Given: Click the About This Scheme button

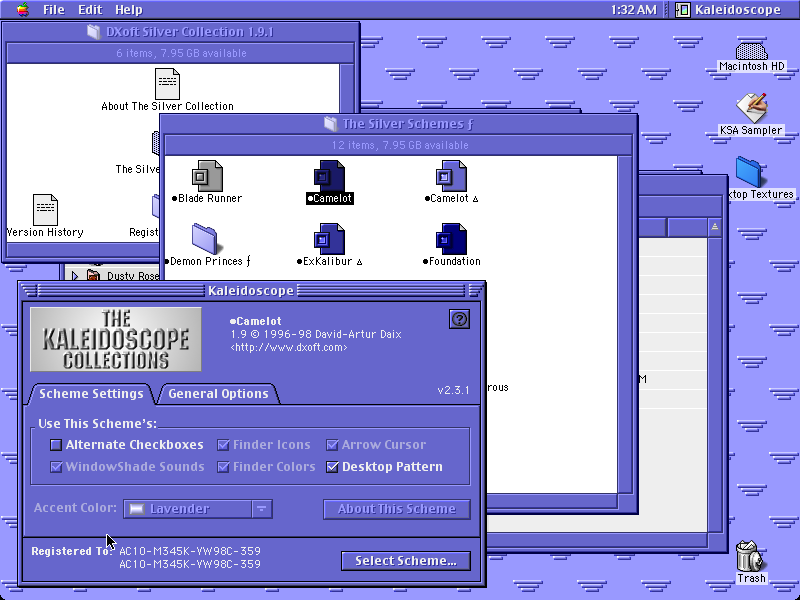Looking at the screenshot, I should tap(396, 509).
